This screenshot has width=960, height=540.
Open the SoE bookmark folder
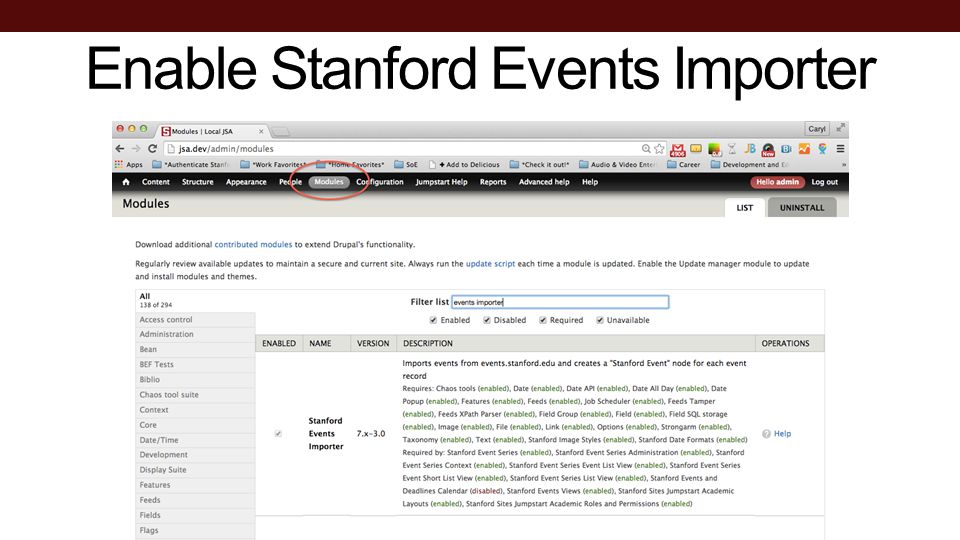406,165
